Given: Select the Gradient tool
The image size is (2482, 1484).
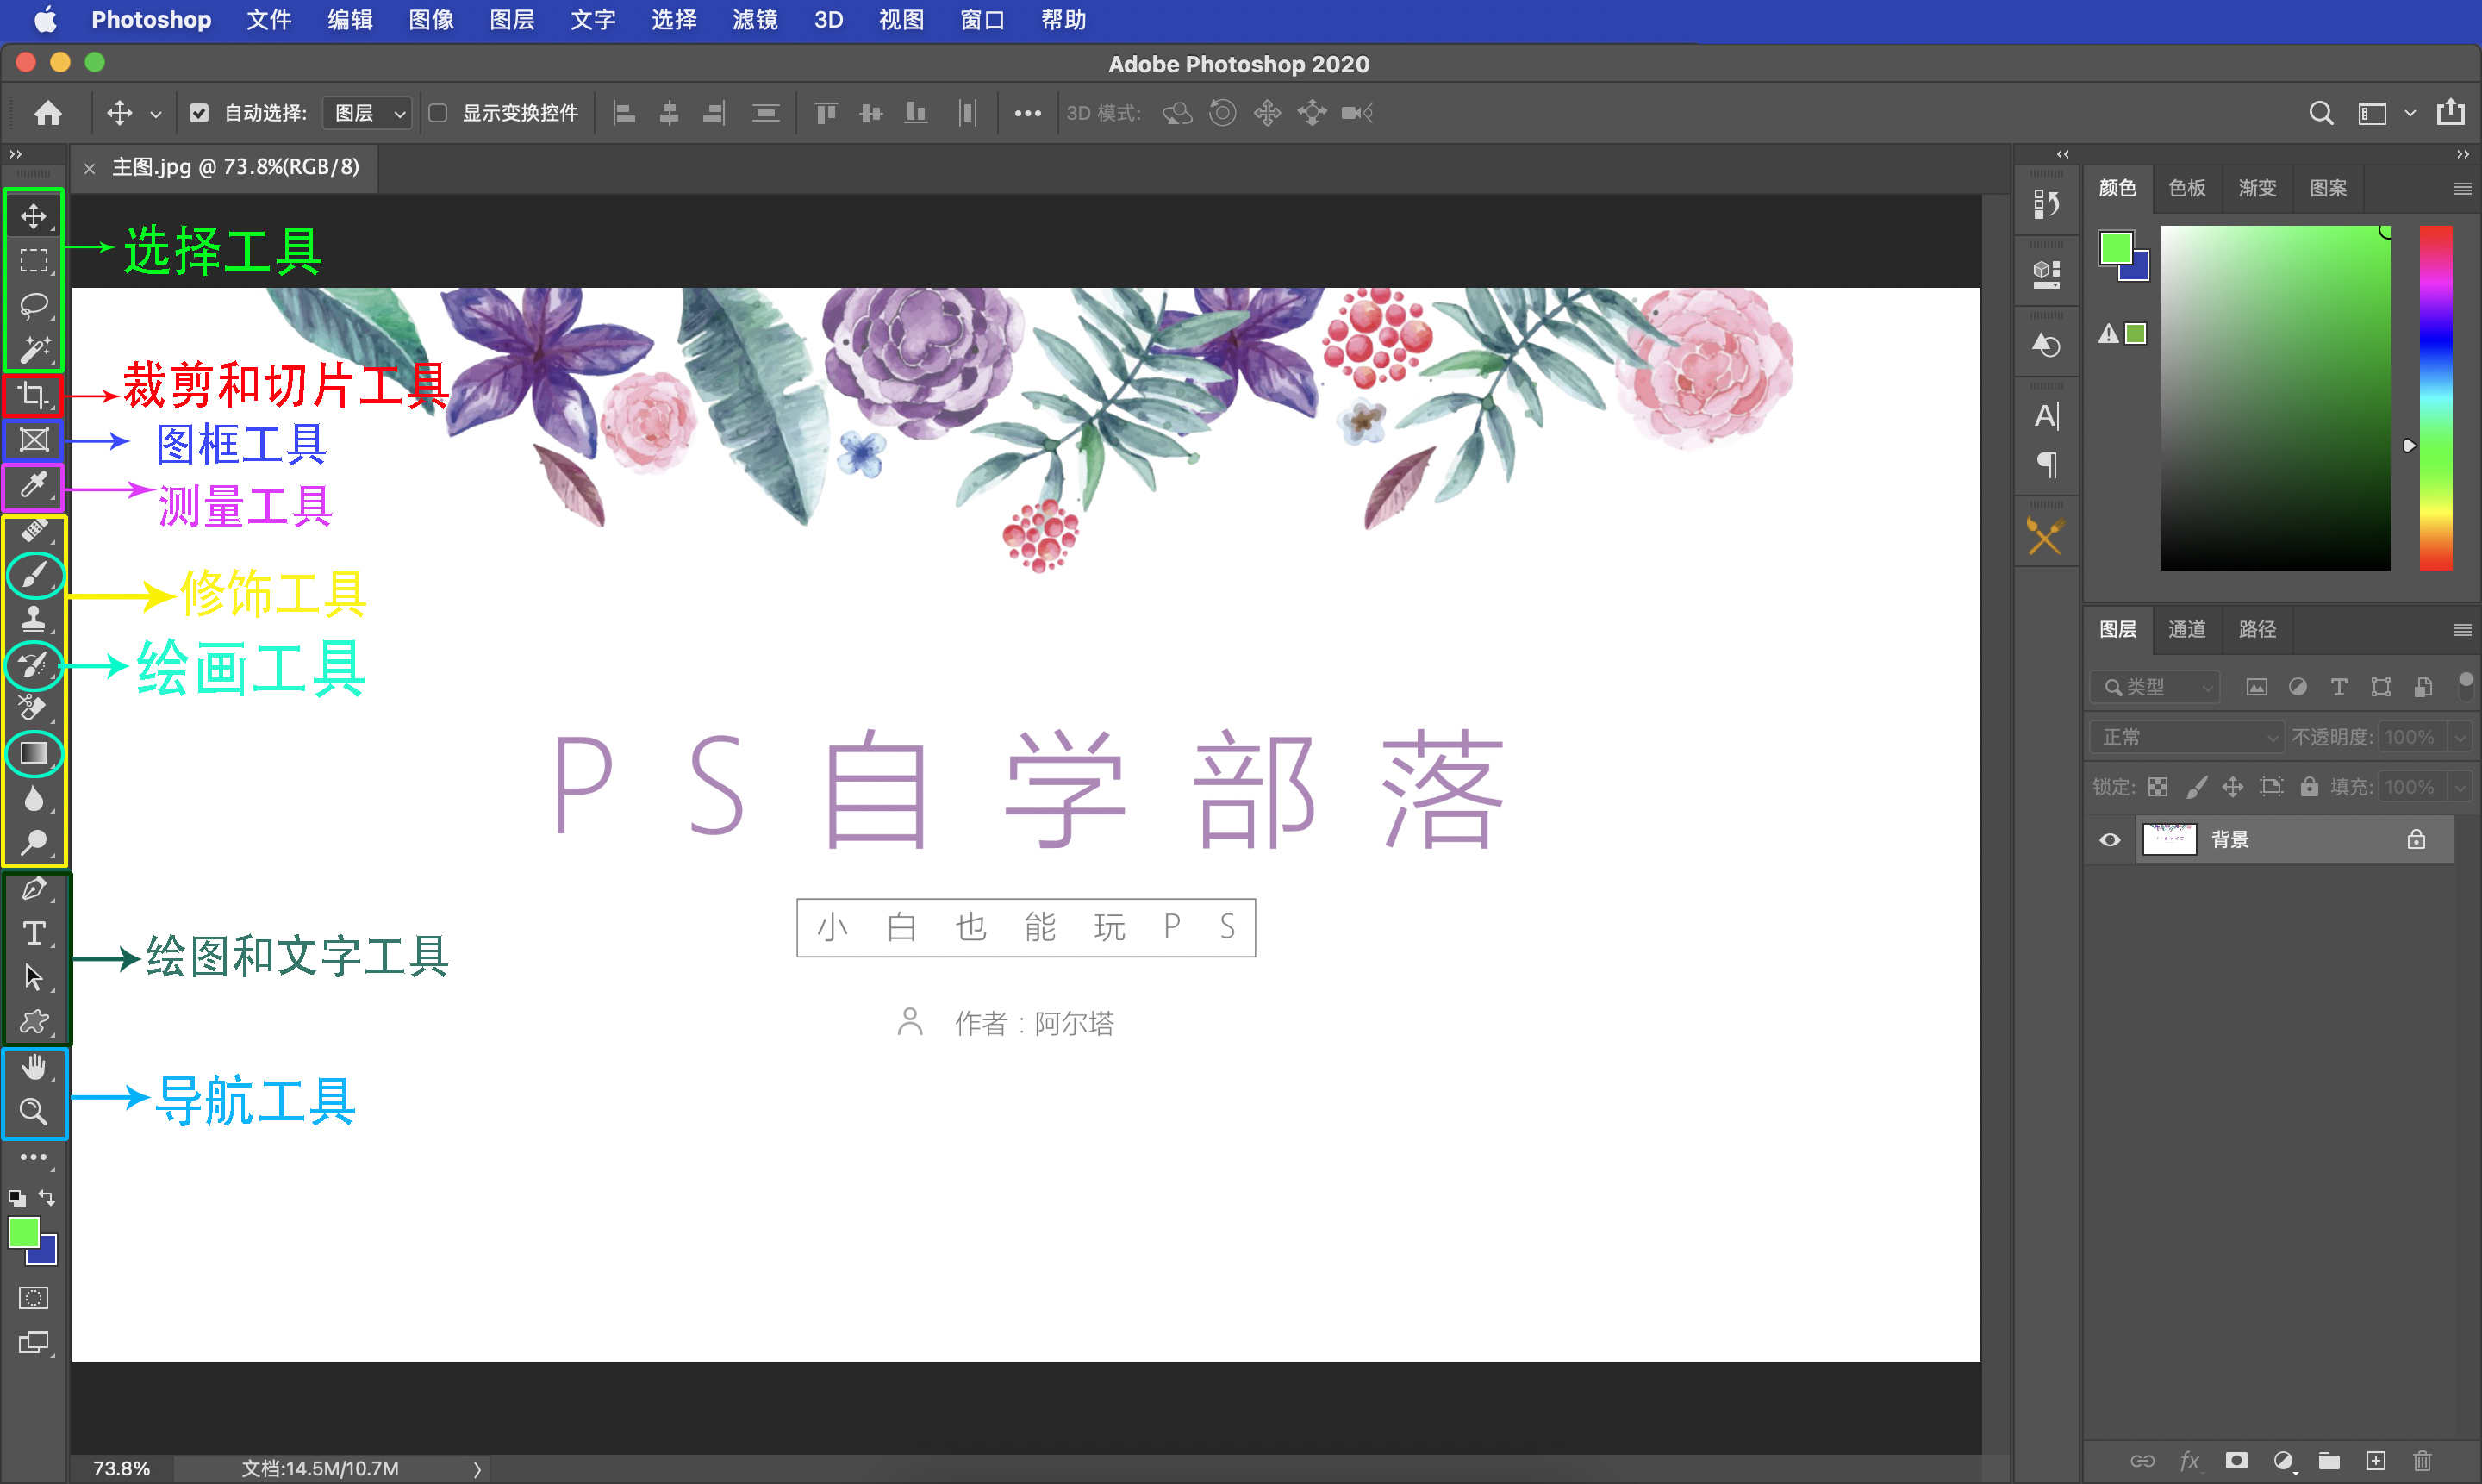Looking at the screenshot, I should [x=33, y=753].
